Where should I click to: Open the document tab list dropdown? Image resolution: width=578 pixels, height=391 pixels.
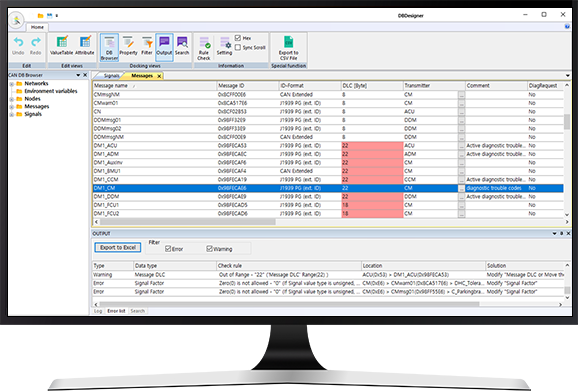pos(568,76)
